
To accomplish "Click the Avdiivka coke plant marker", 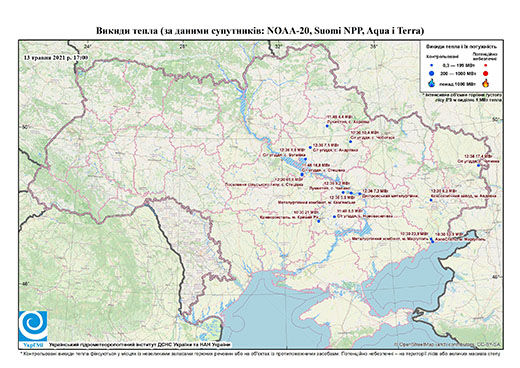I will pos(431,200).
